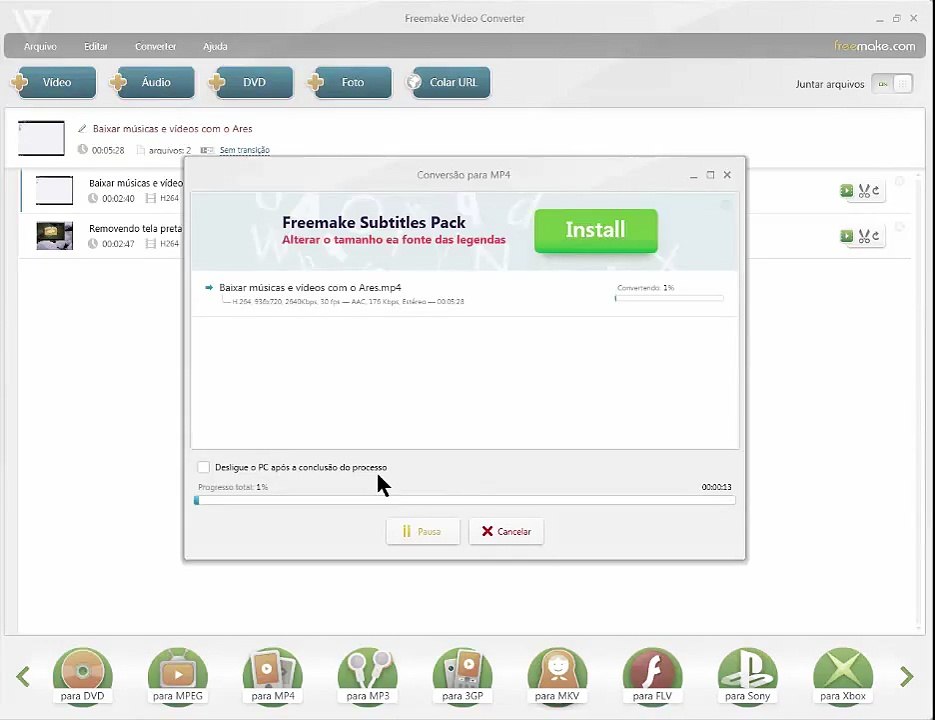Choose the para Sony output format
Image resolution: width=935 pixels, height=720 pixels.
pos(748,676)
